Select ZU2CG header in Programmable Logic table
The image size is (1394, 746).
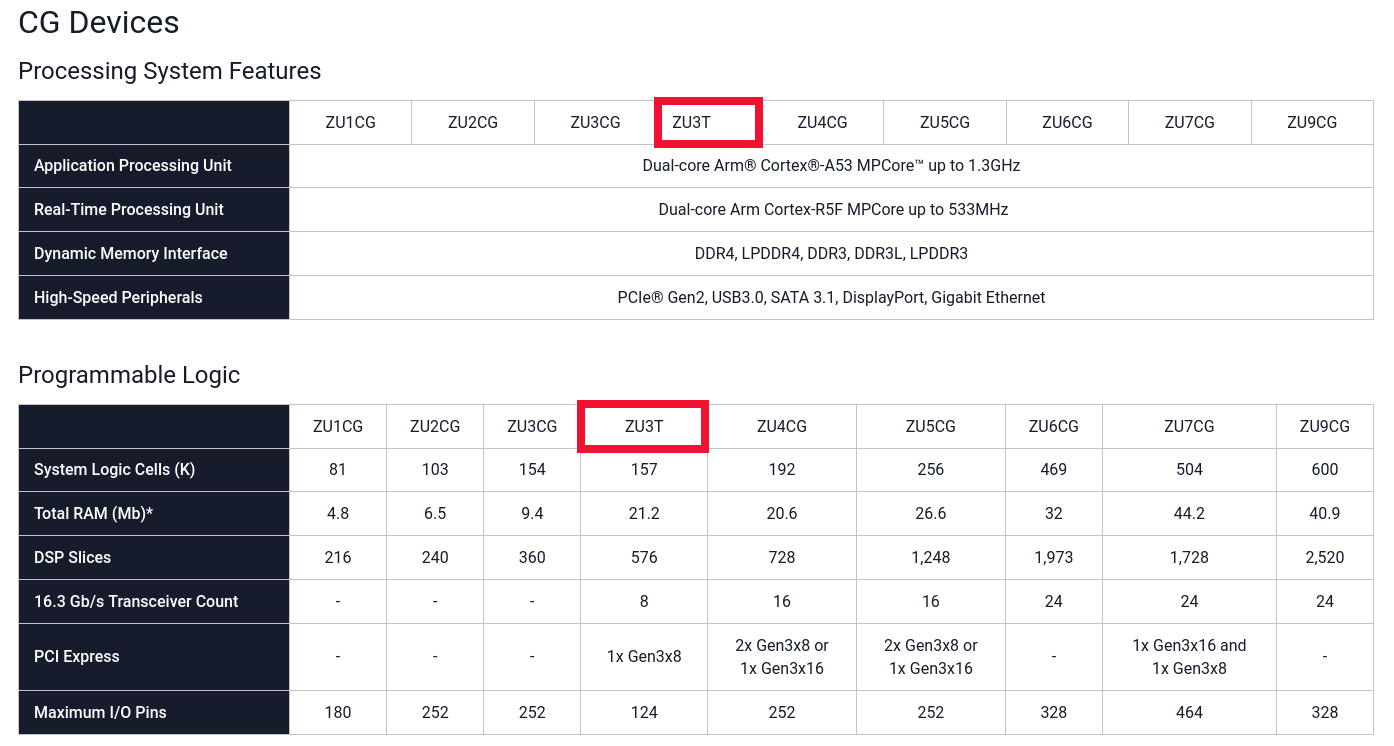point(435,426)
